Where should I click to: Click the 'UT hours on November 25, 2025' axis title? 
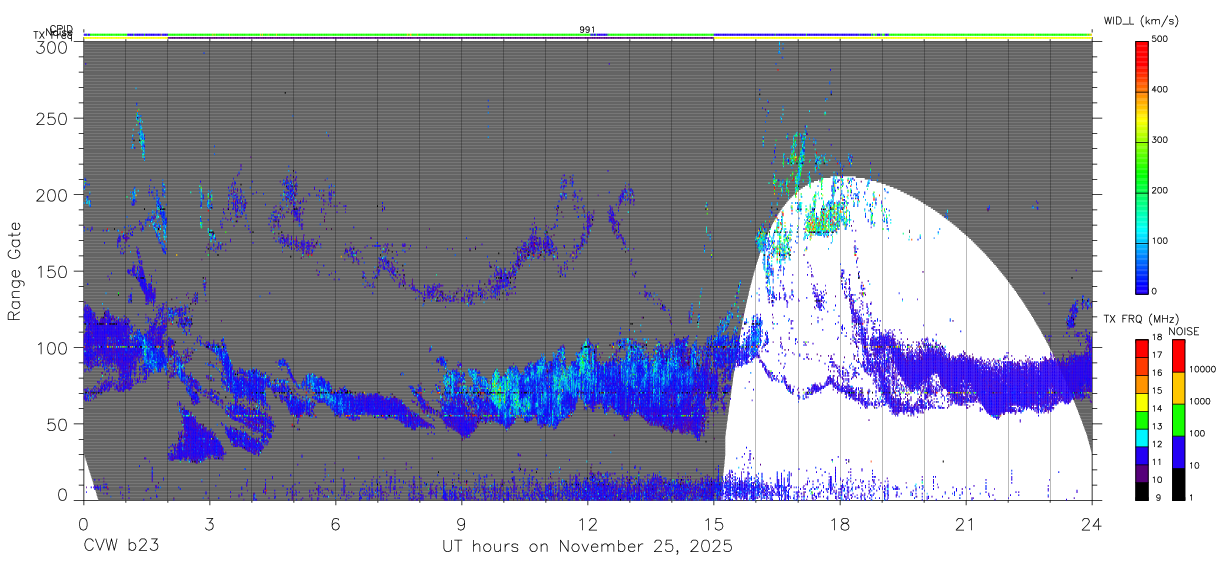coord(588,547)
